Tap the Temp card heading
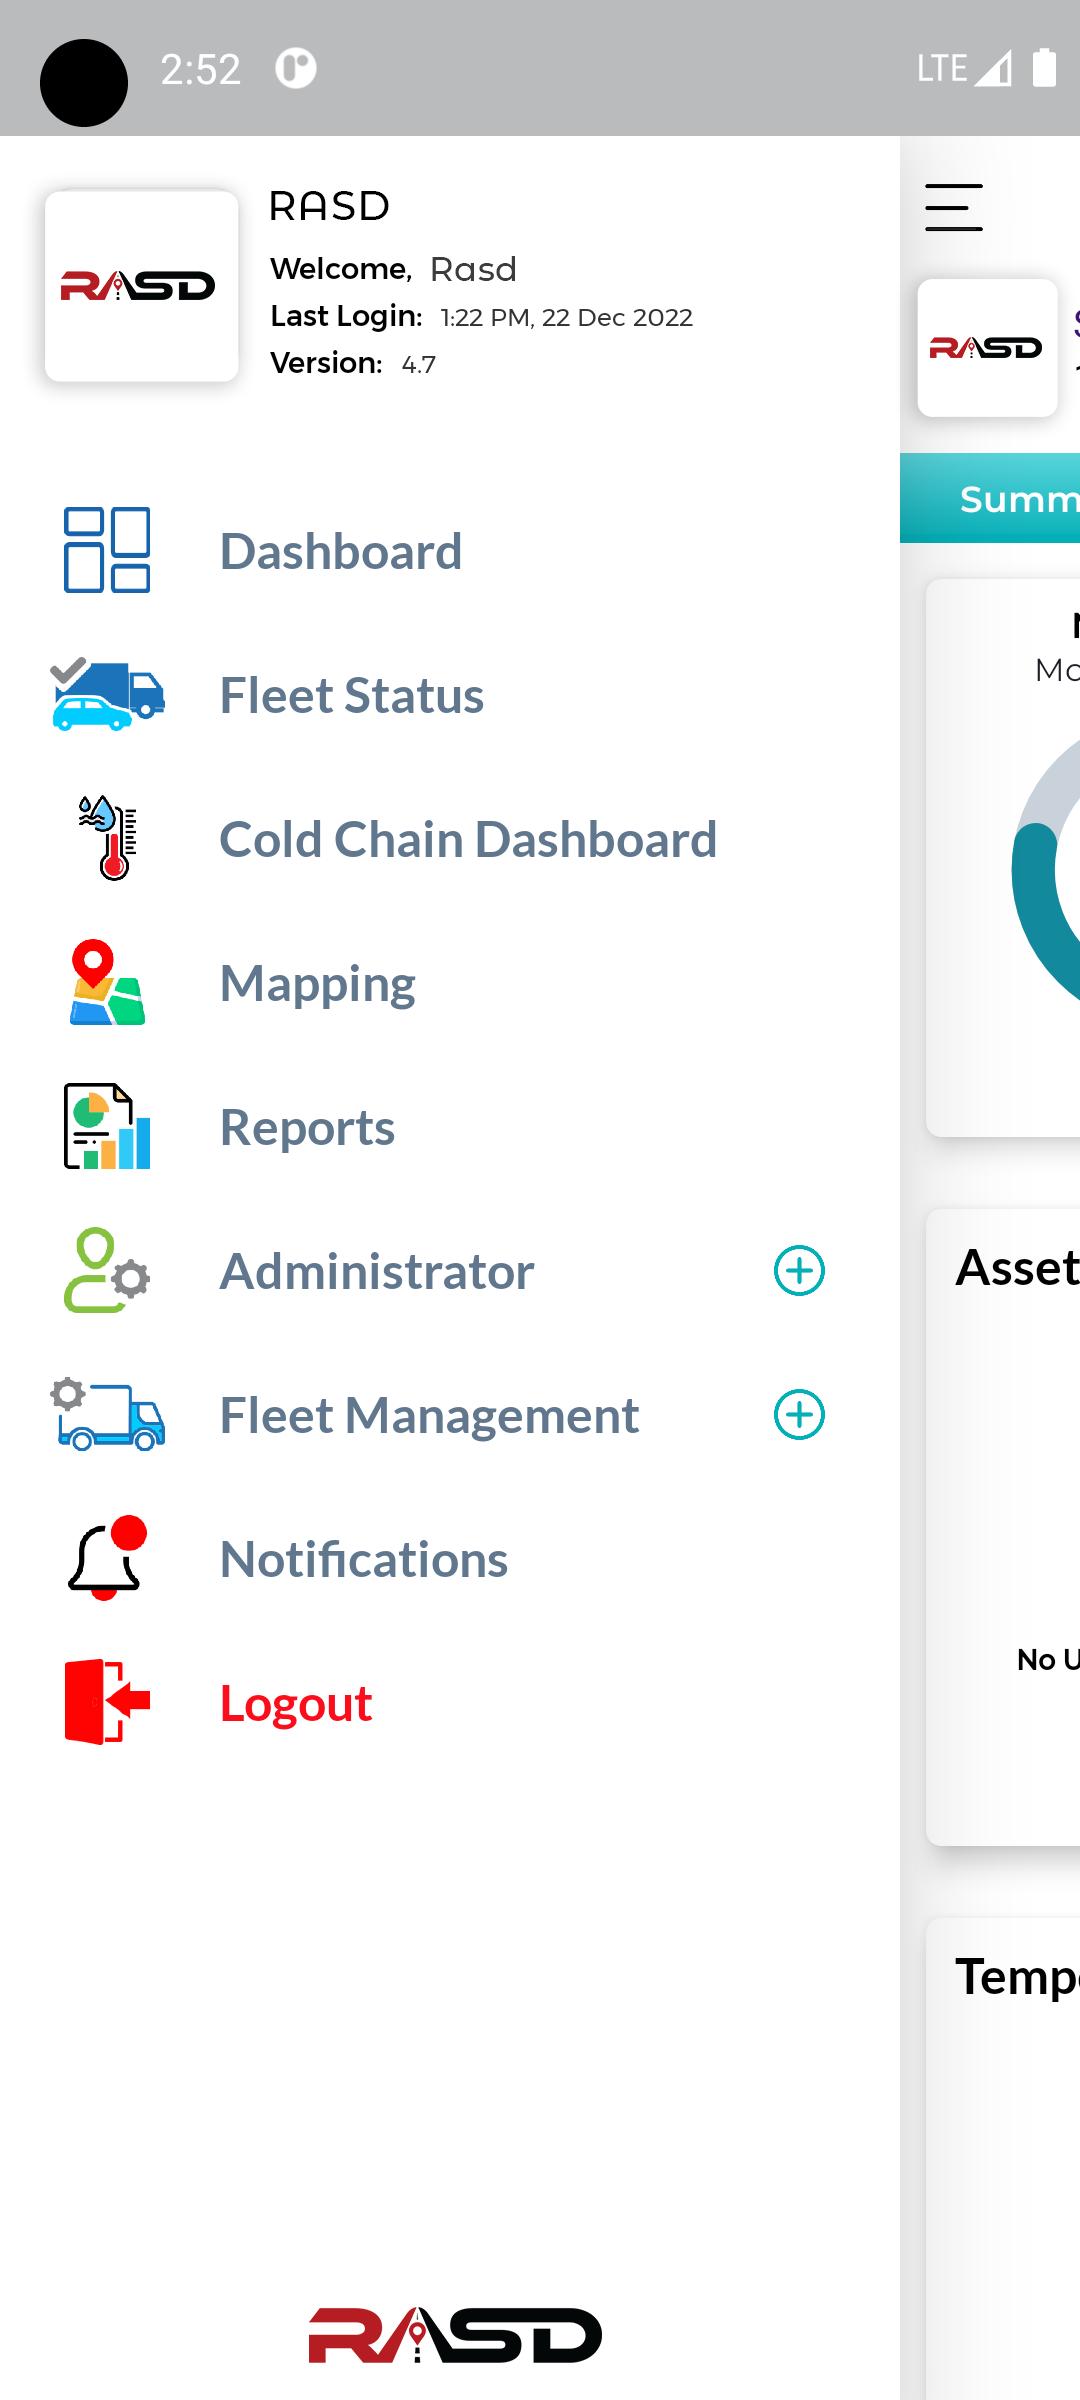Viewport: 1080px width, 2400px height. [1018, 1978]
